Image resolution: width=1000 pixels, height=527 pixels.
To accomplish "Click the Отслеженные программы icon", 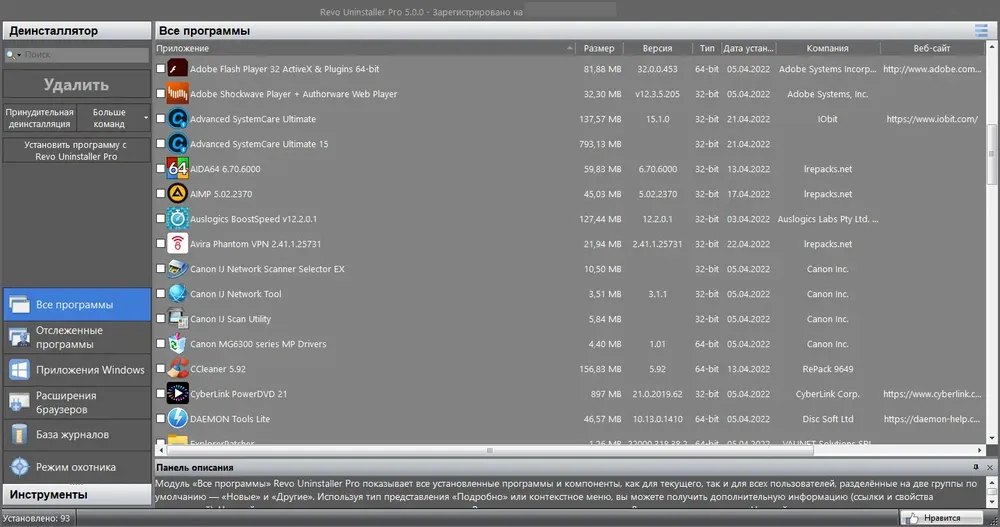I will click(20, 337).
